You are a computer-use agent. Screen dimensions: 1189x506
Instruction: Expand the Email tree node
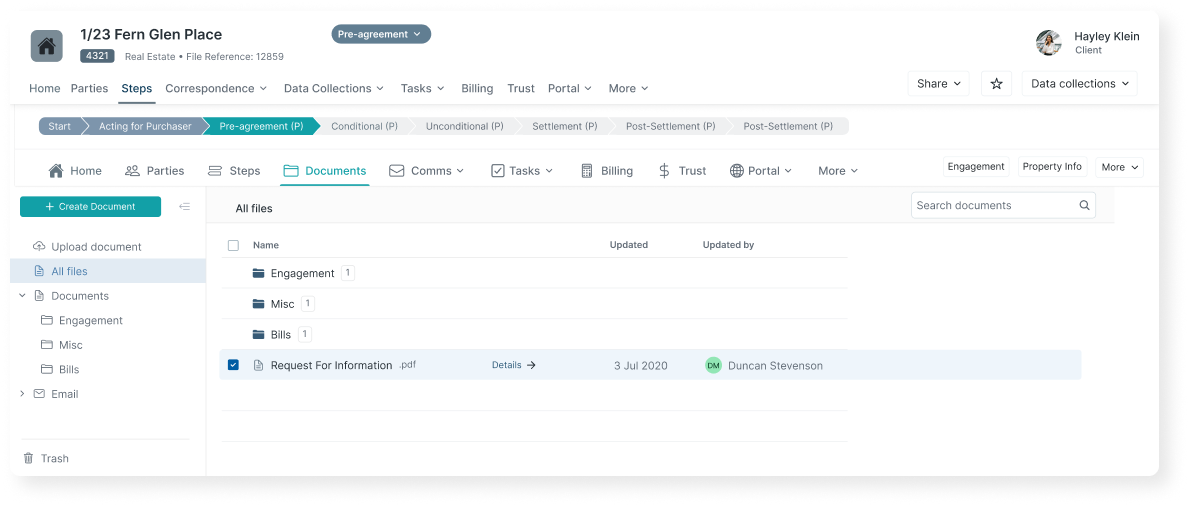click(23, 394)
